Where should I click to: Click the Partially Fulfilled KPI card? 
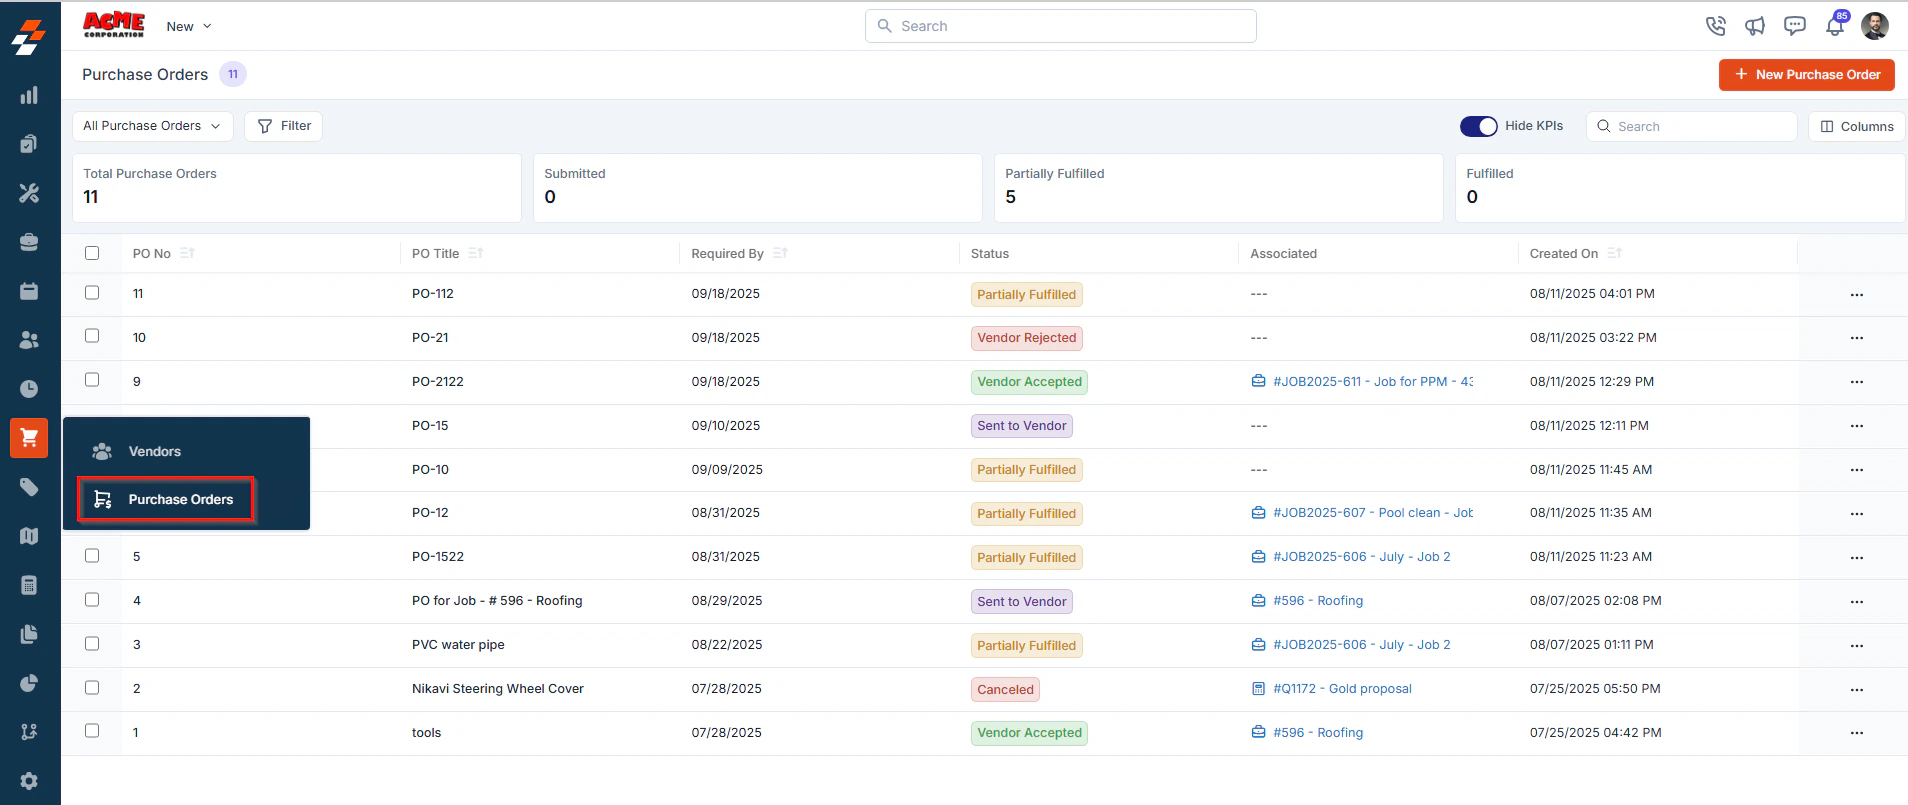pyautogui.click(x=1218, y=187)
